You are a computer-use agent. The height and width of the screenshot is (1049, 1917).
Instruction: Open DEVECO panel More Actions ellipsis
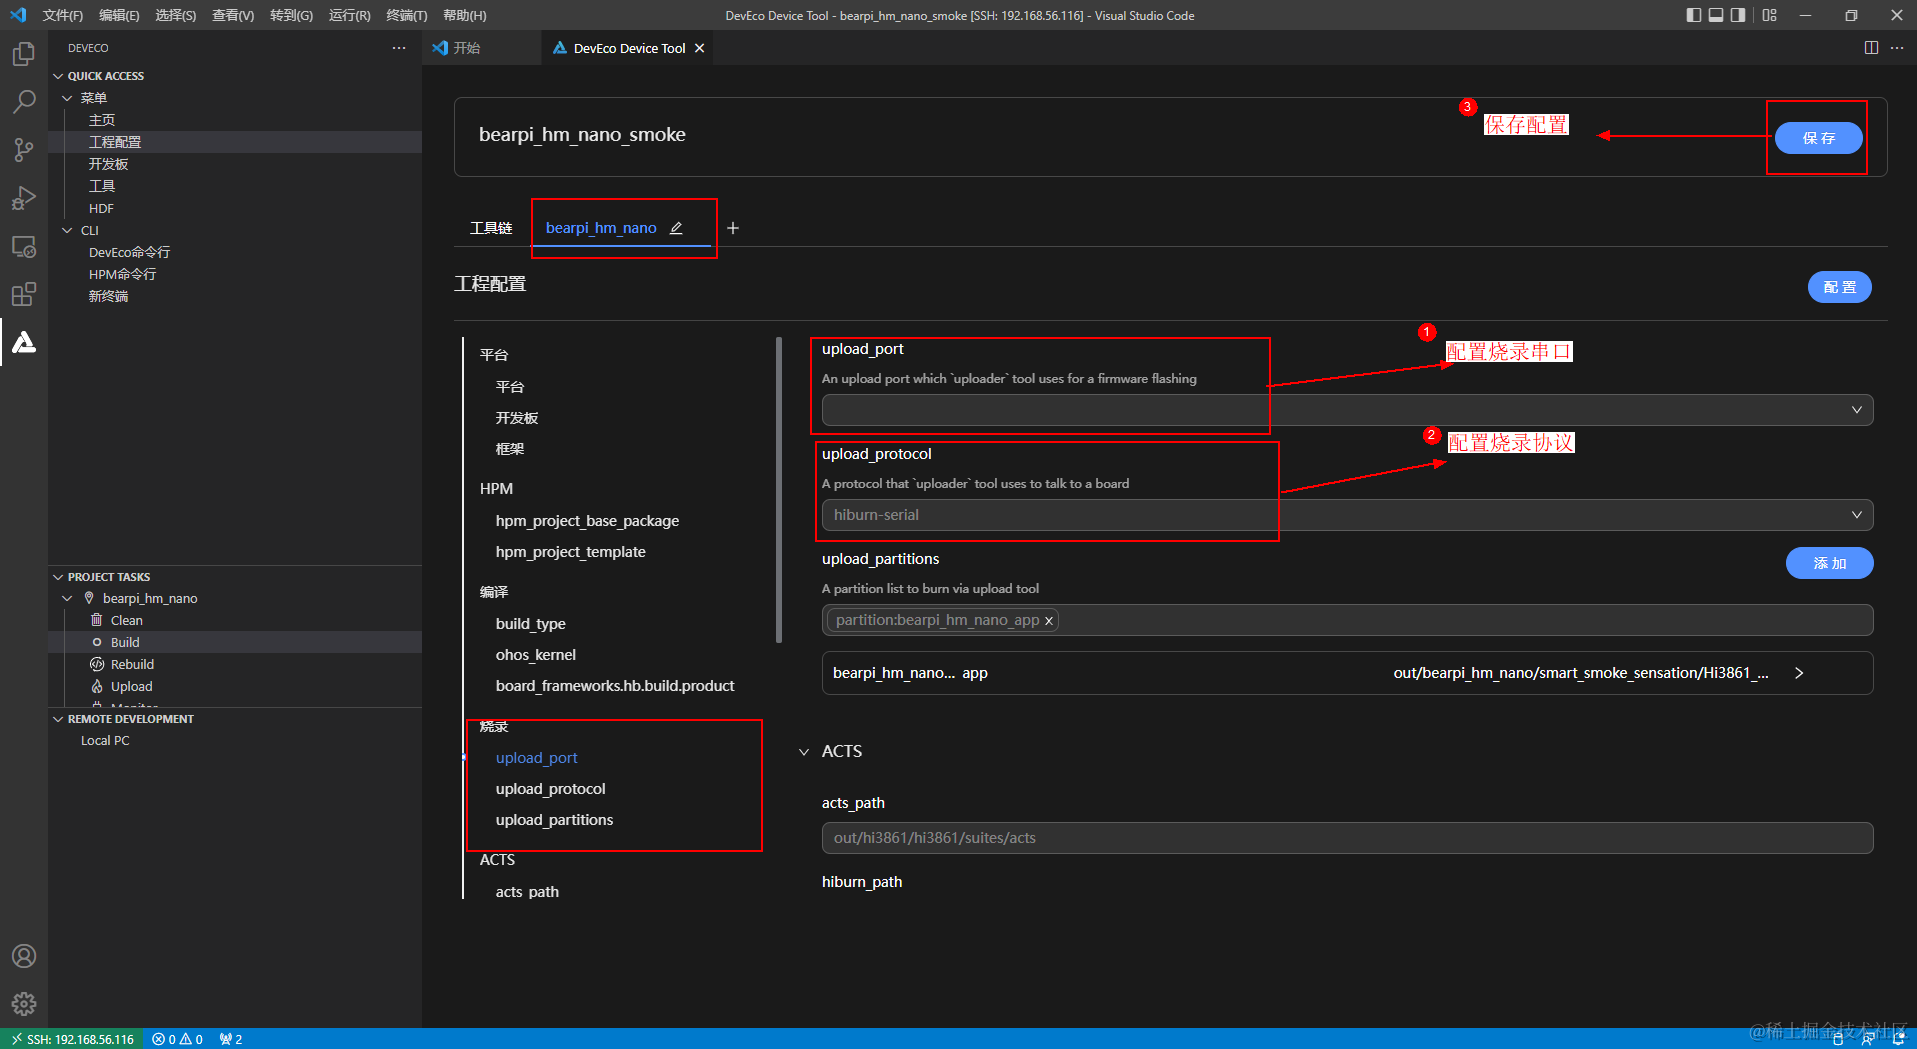pyautogui.click(x=399, y=48)
